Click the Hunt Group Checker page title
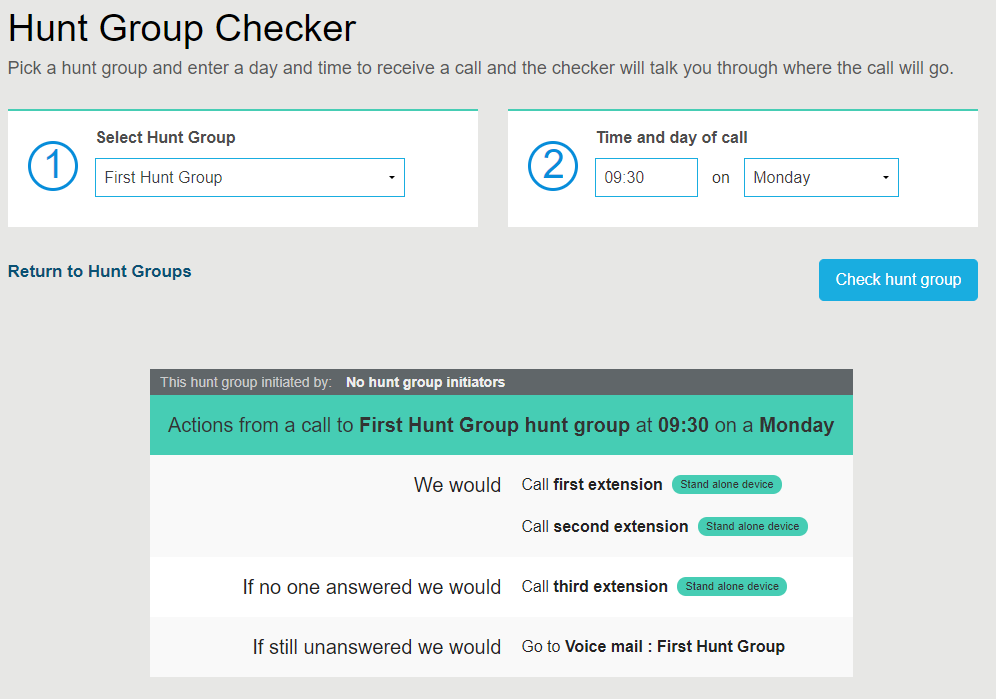The image size is (996, 699). click(x=182, y=28)
